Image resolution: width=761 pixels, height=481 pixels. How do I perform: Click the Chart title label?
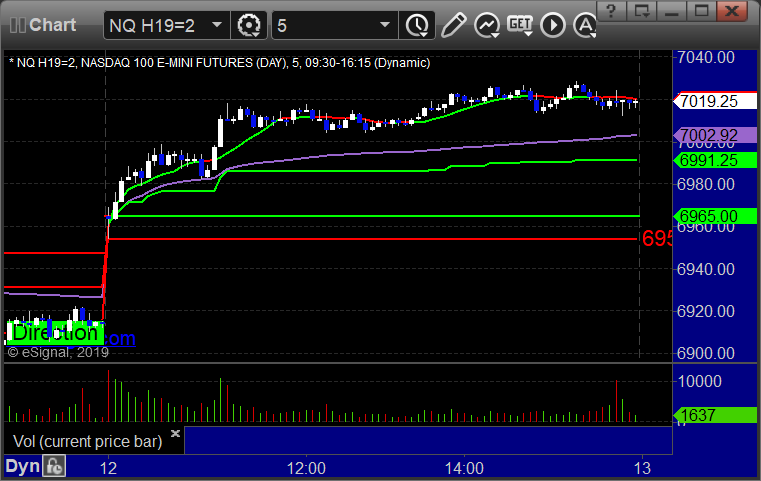(52, 25)
